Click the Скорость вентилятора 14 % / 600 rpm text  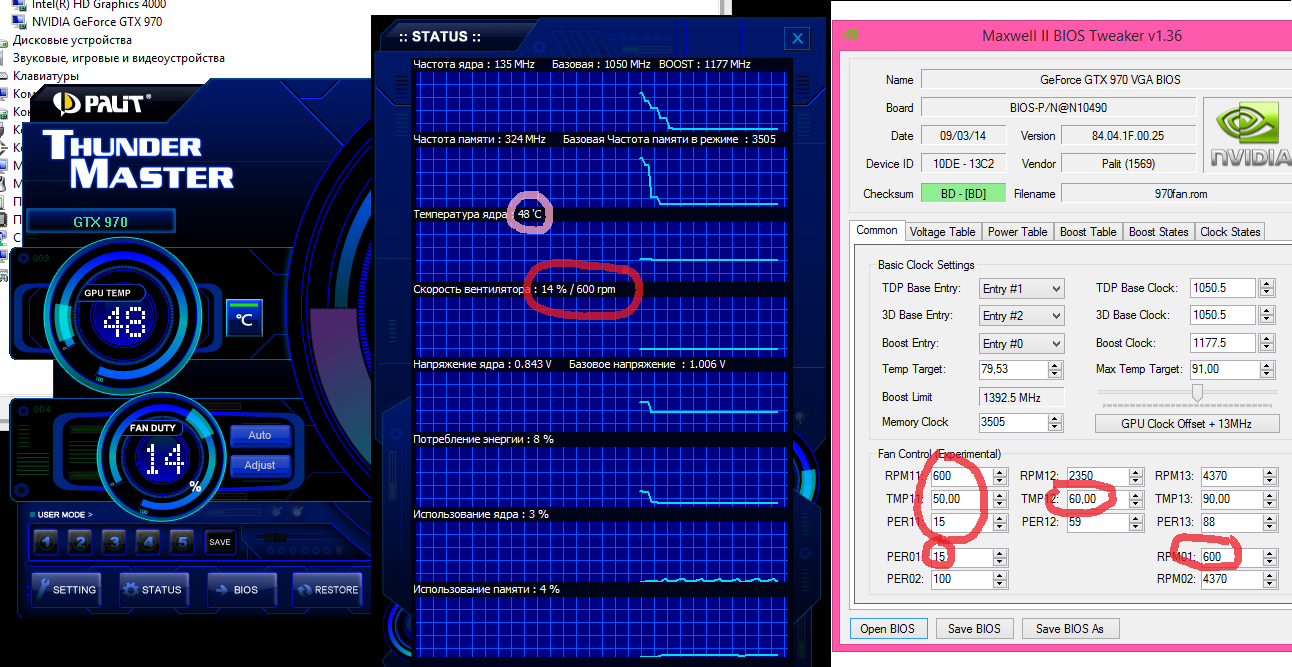pos(514,289)
